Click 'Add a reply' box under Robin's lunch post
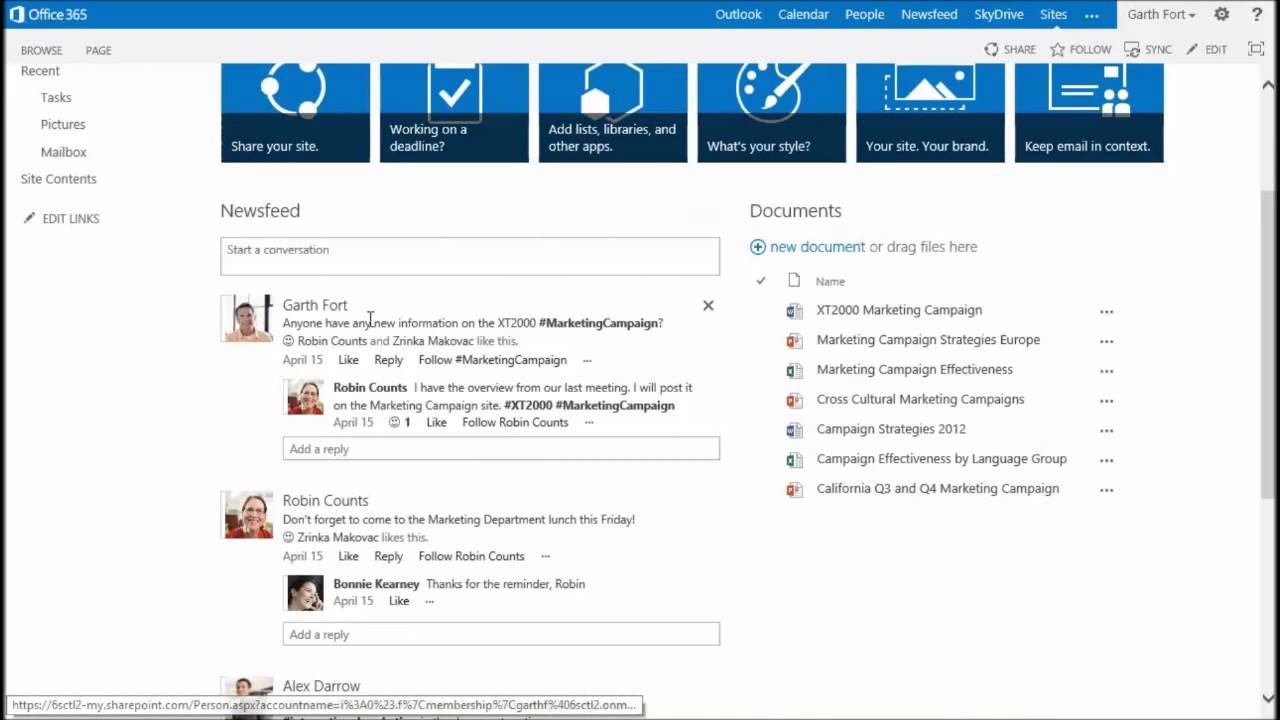This screenshot has height=720, width=1280. pos(501,634)
